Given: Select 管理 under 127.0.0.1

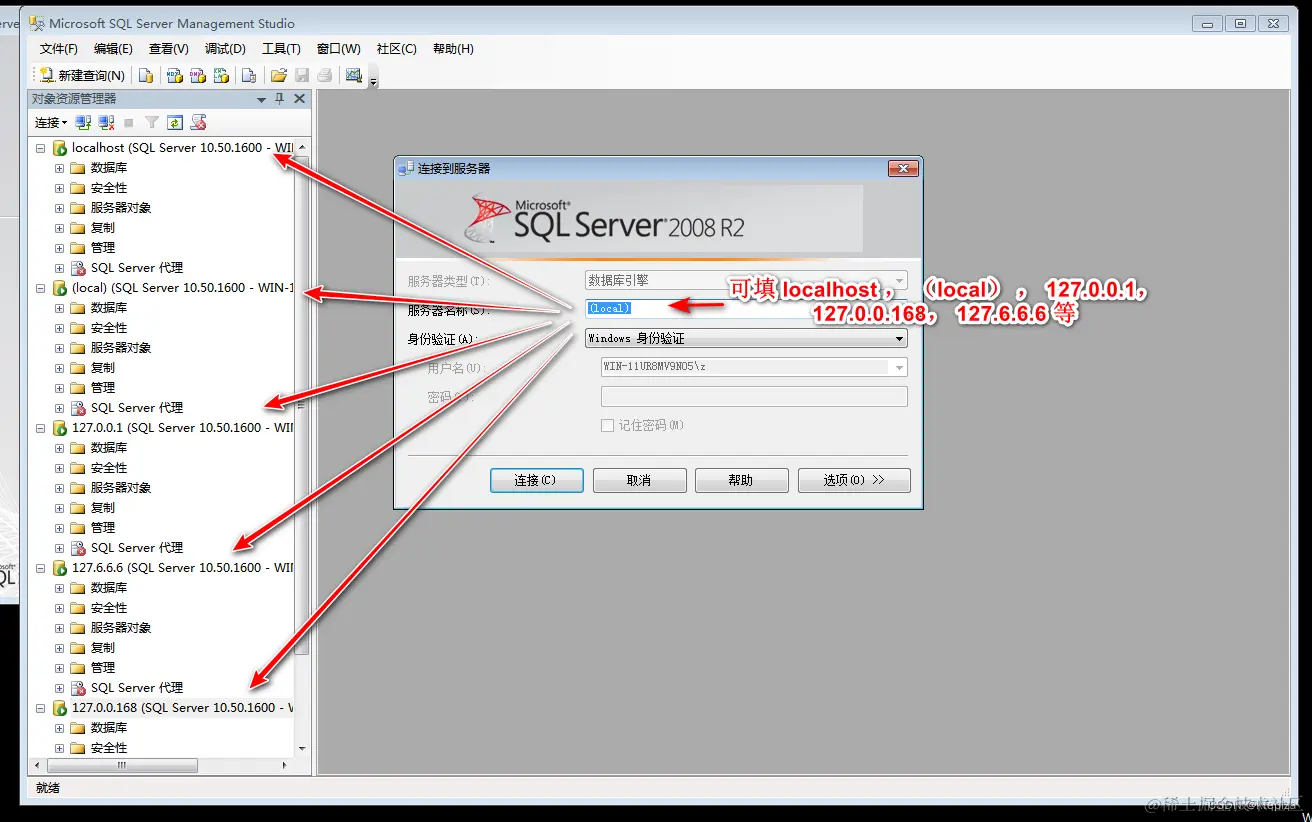Looking at the screenshot, I should 103,527.
